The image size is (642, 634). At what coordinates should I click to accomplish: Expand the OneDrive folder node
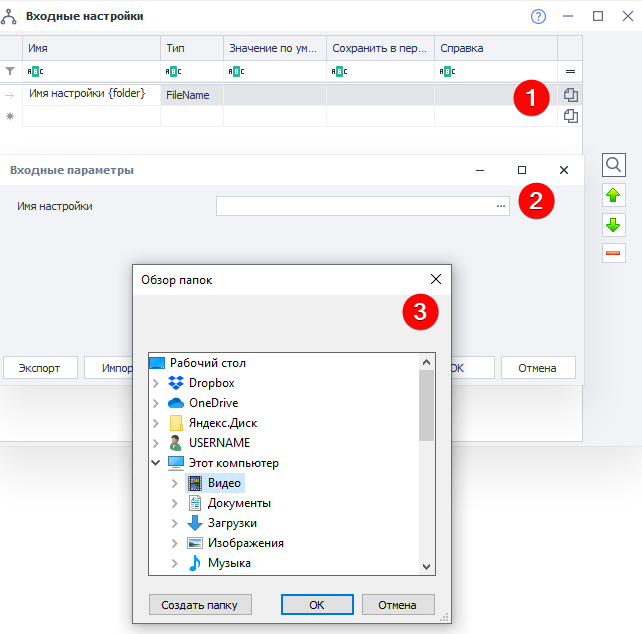tap(155, 403)
